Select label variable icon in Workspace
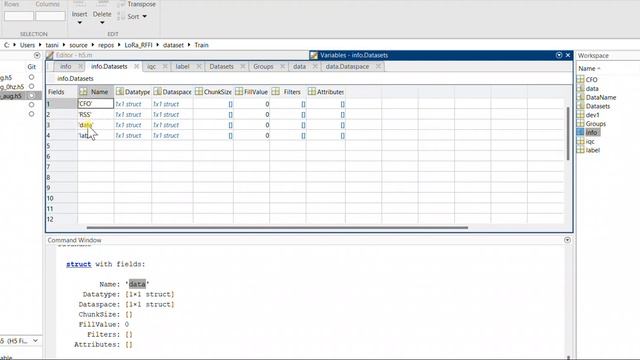The height and width of the screenshot is (360, 640). pyautogui.click(x=580, y=150)
